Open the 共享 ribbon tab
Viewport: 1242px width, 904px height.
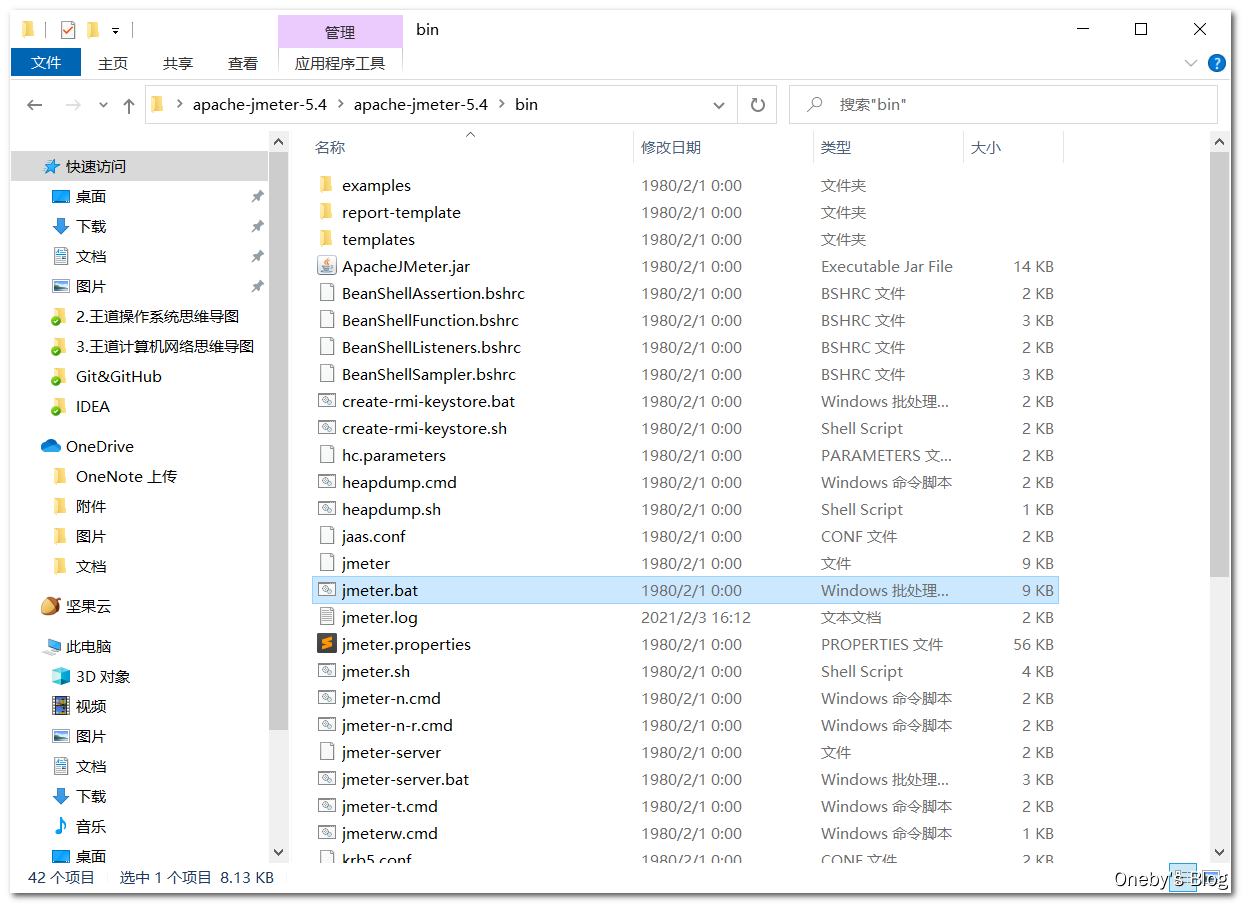tap(178, 63)
